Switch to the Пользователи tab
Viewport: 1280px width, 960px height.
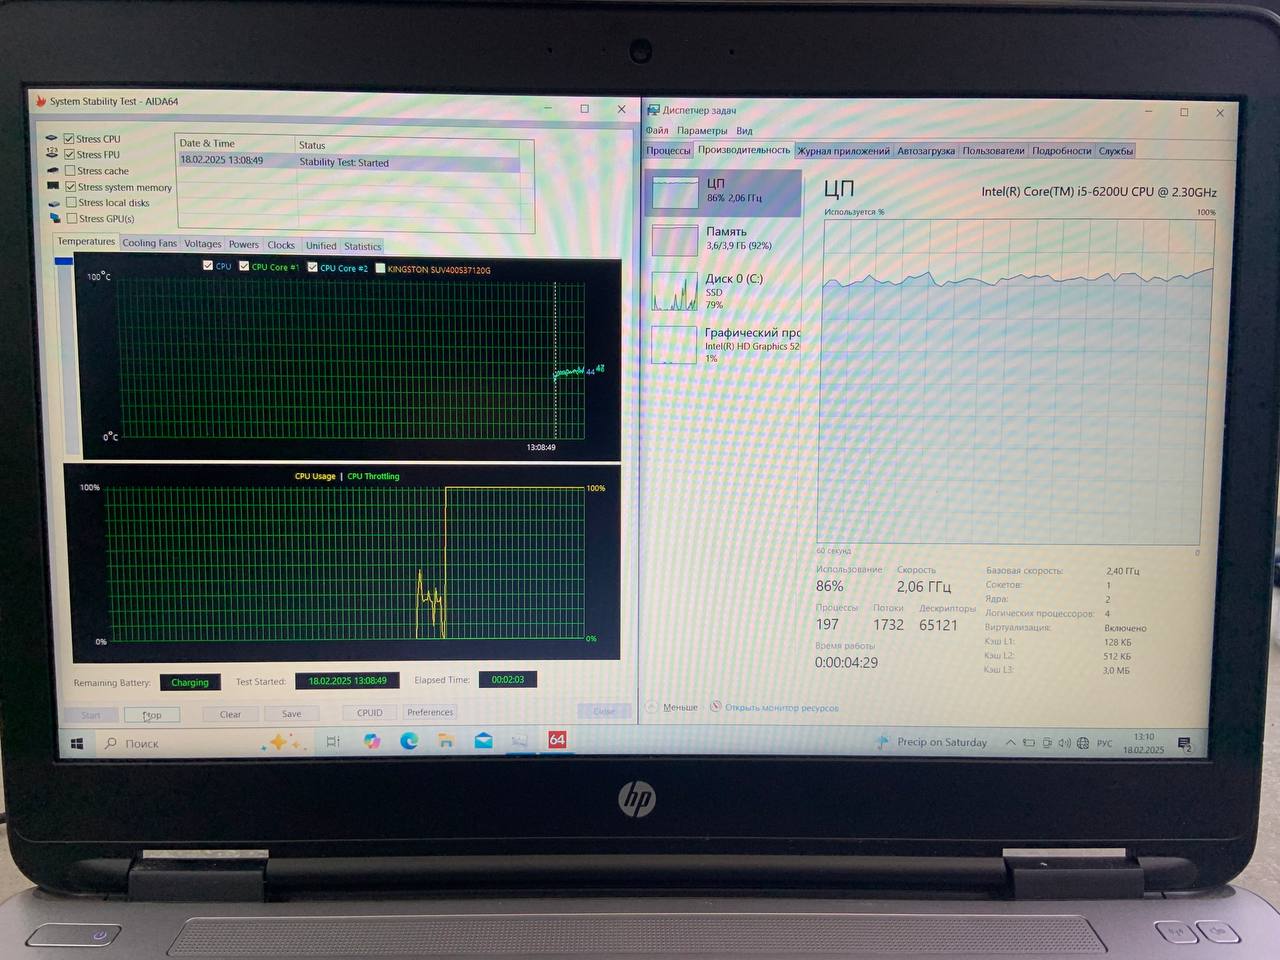993,151
